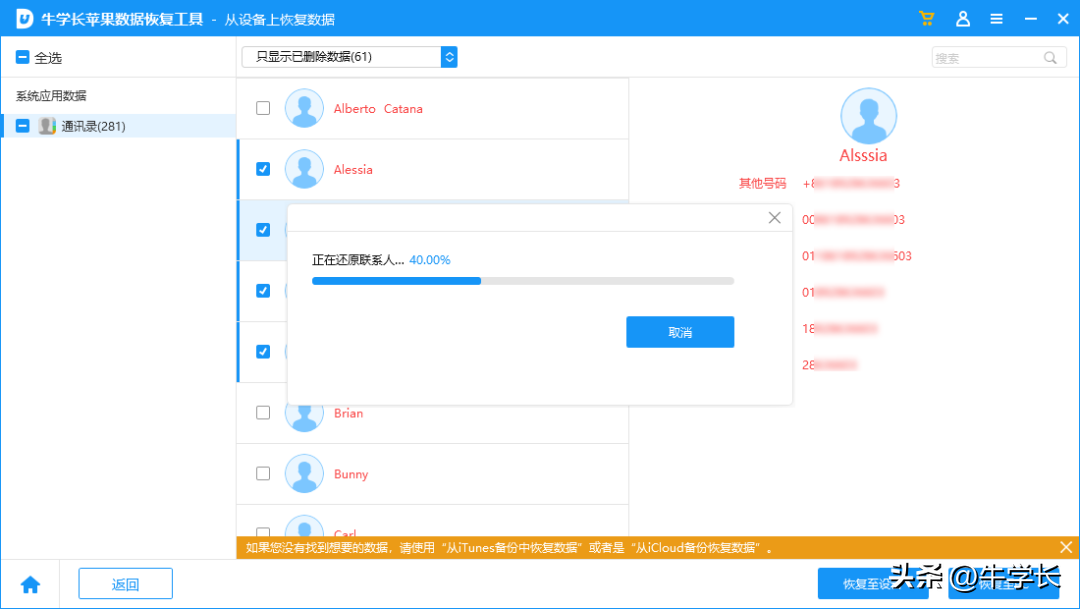Click the 通讯录 contacts icon in sidebar
Viewport: 1080px width, 609px height.
pos(47,126)
